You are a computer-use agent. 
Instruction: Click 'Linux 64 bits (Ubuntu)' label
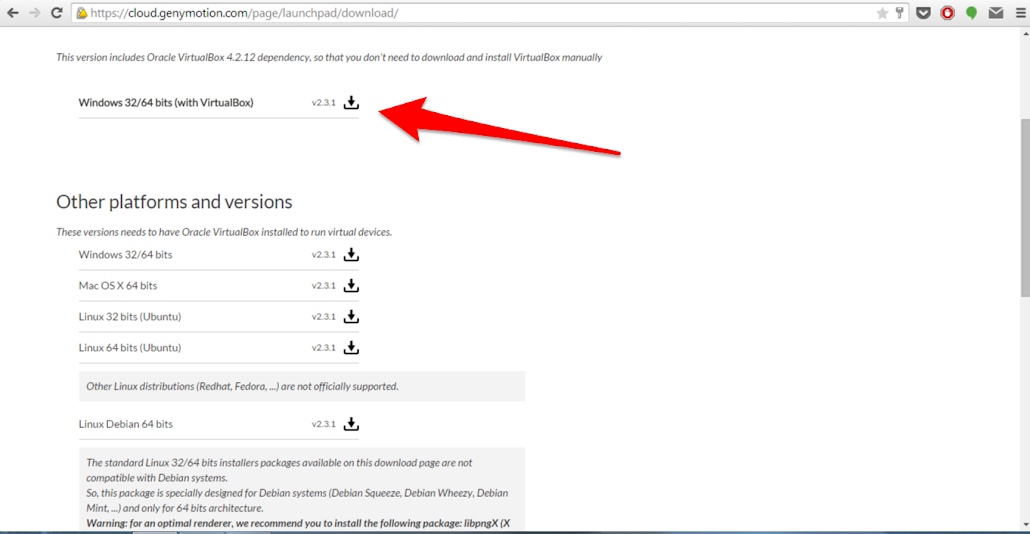[129, 347]
